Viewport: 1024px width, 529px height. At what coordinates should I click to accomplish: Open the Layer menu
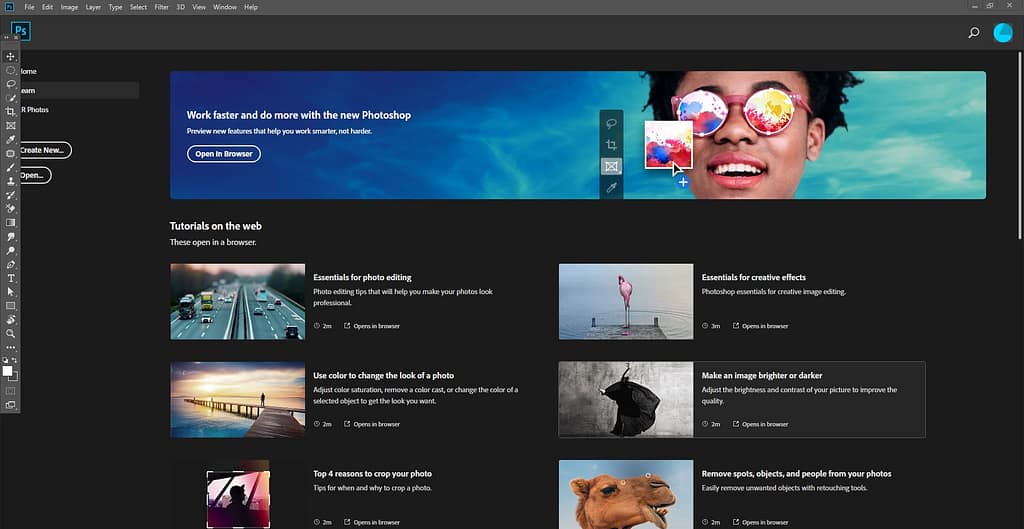tap(93, 7)
